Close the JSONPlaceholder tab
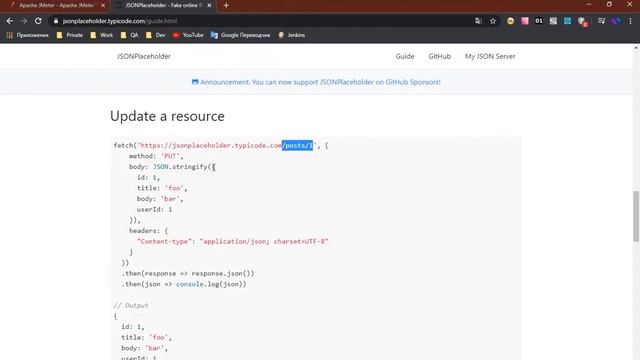This screenshot has height=360, width=640. click(x=209, y=5)
